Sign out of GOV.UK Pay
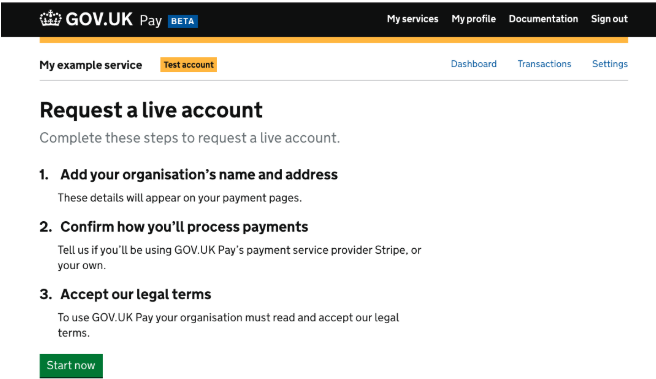This screenshot has height=379, width=656. [609, 19]
